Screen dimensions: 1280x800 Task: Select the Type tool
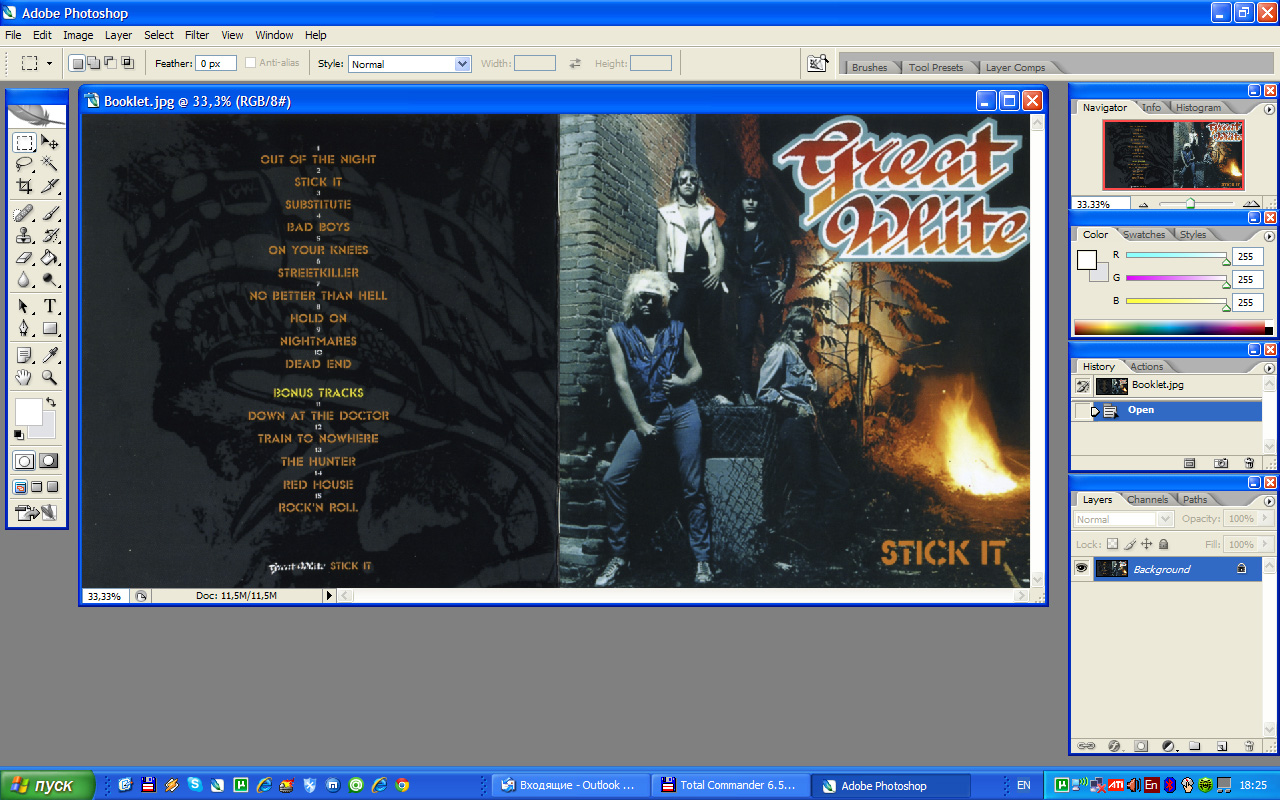pos(49,306)
